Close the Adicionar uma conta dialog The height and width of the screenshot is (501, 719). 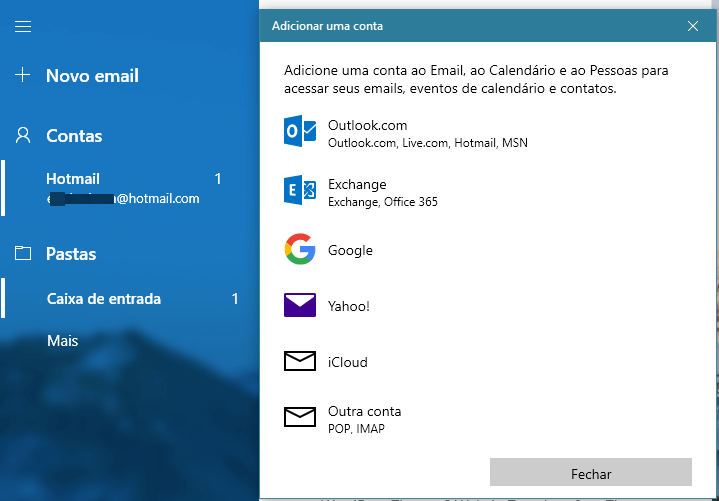coord(692,26)
